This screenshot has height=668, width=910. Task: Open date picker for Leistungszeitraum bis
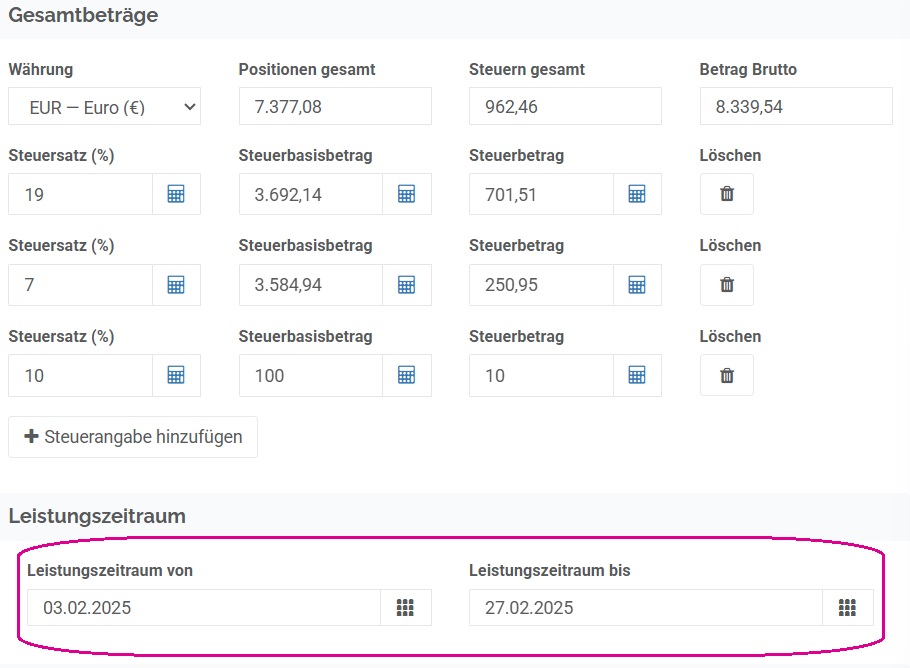pyautogui.click(x=847, y=608)
